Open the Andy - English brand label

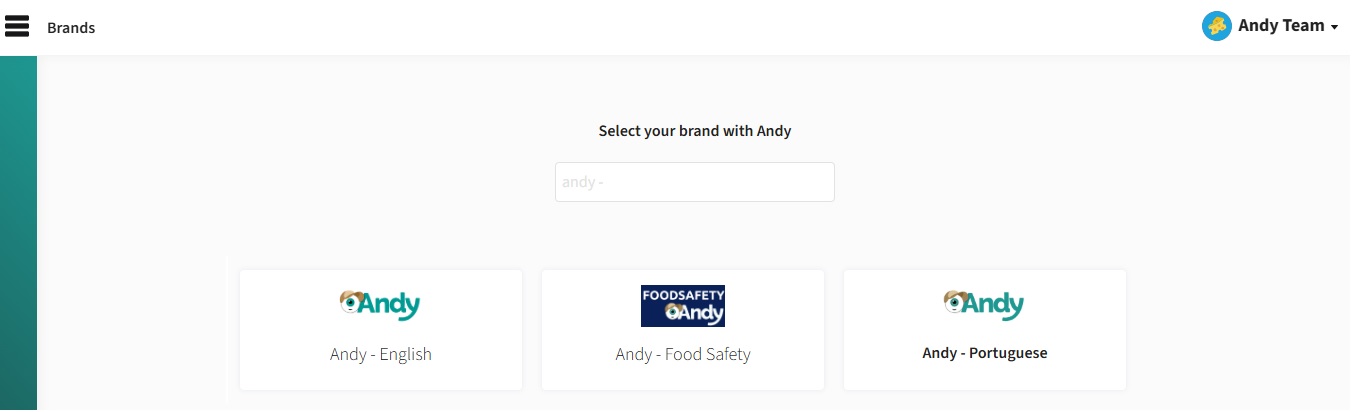point(381,354)
